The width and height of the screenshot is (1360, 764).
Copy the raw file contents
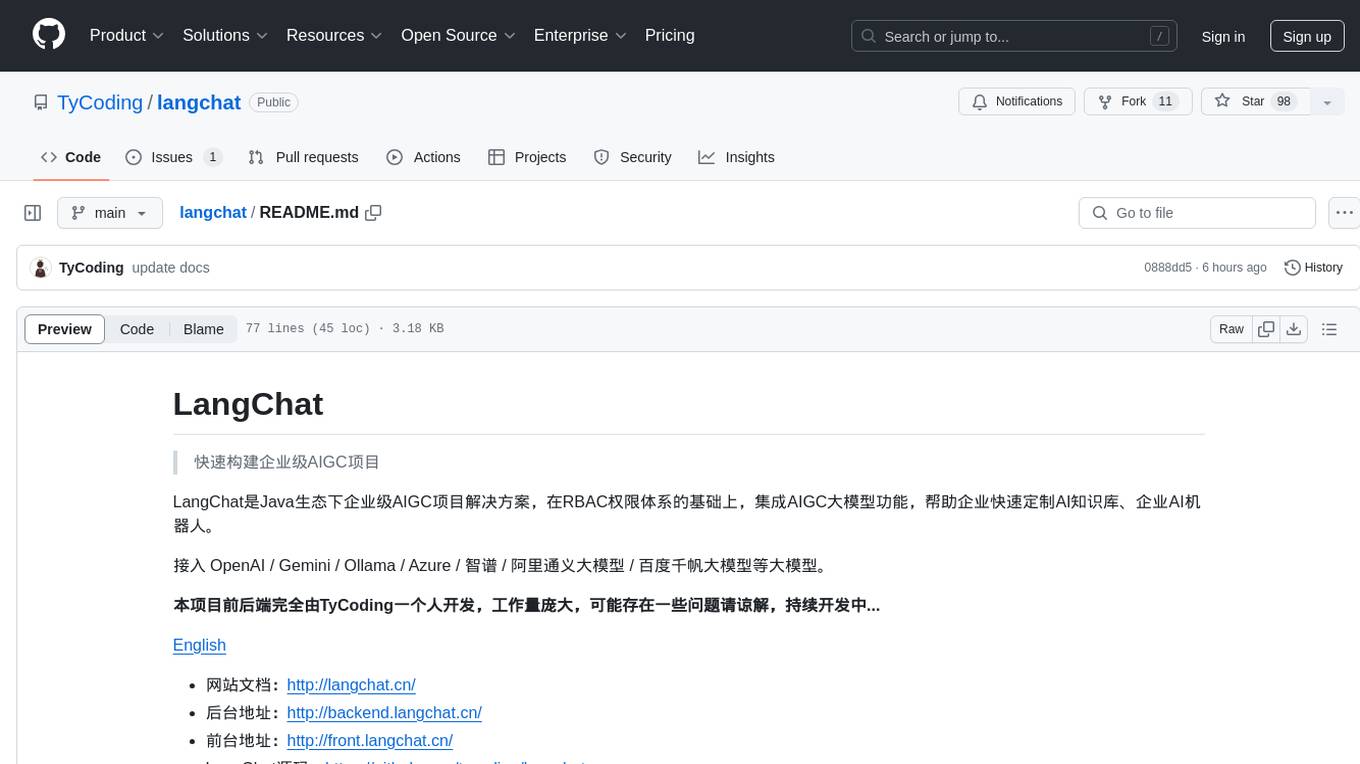point(1267,329)
